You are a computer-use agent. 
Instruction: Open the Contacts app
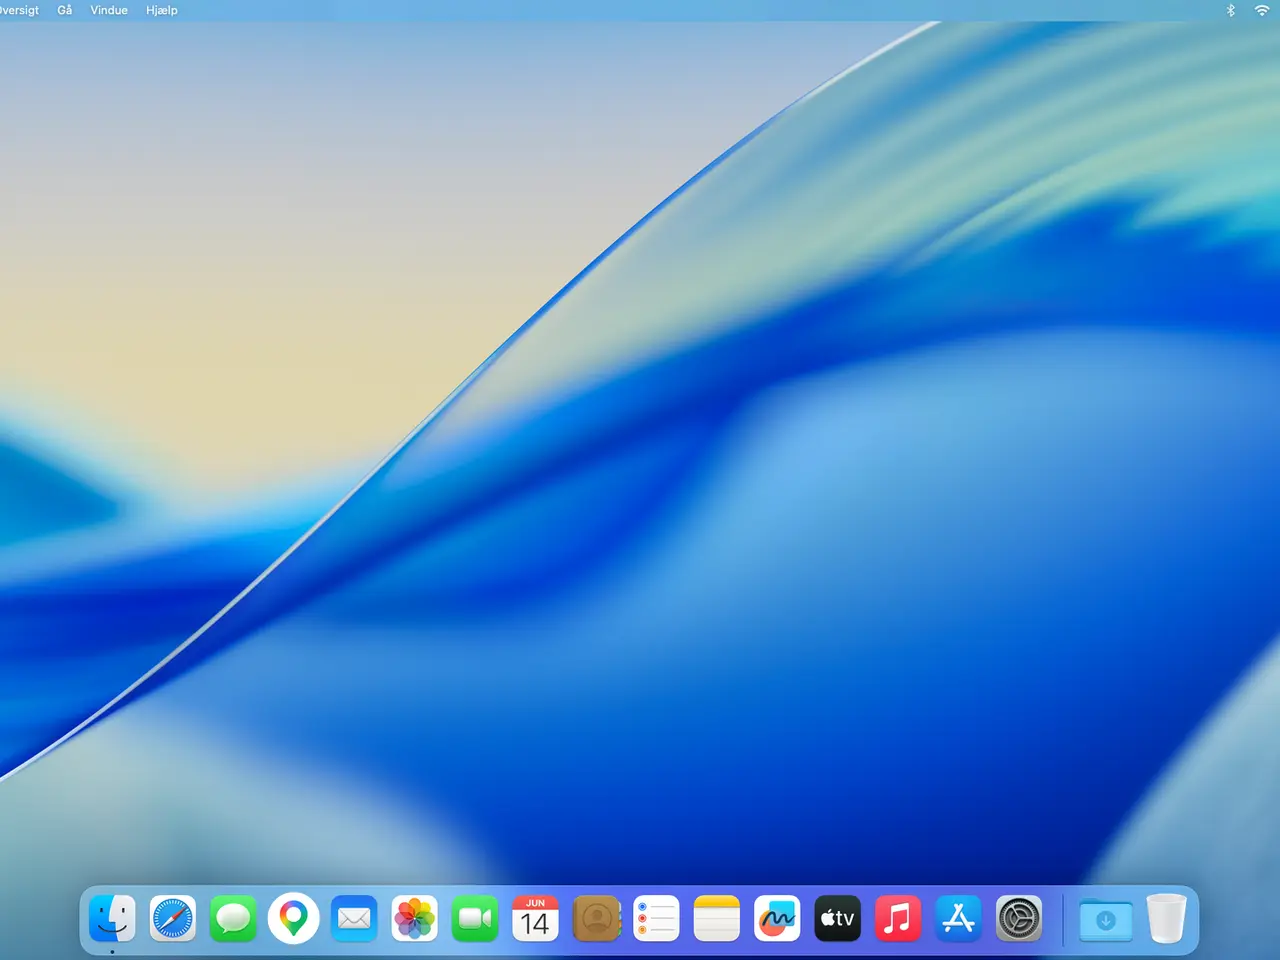click(x=597, y=918)
